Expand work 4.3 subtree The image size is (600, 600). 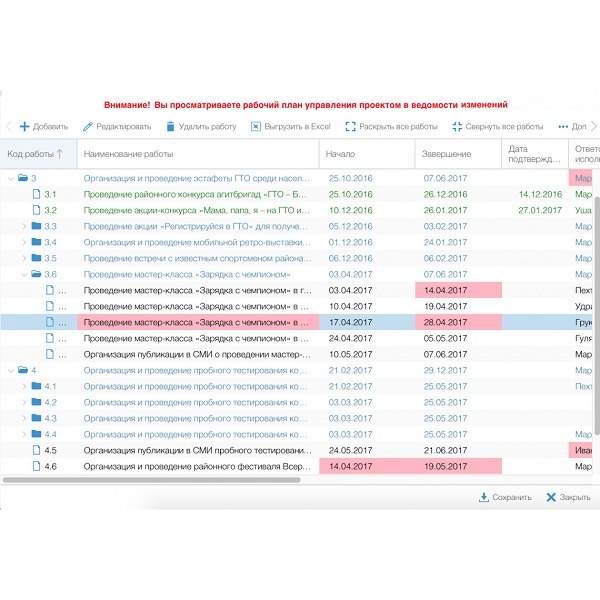pyautogui.click(x=24, y=418)
